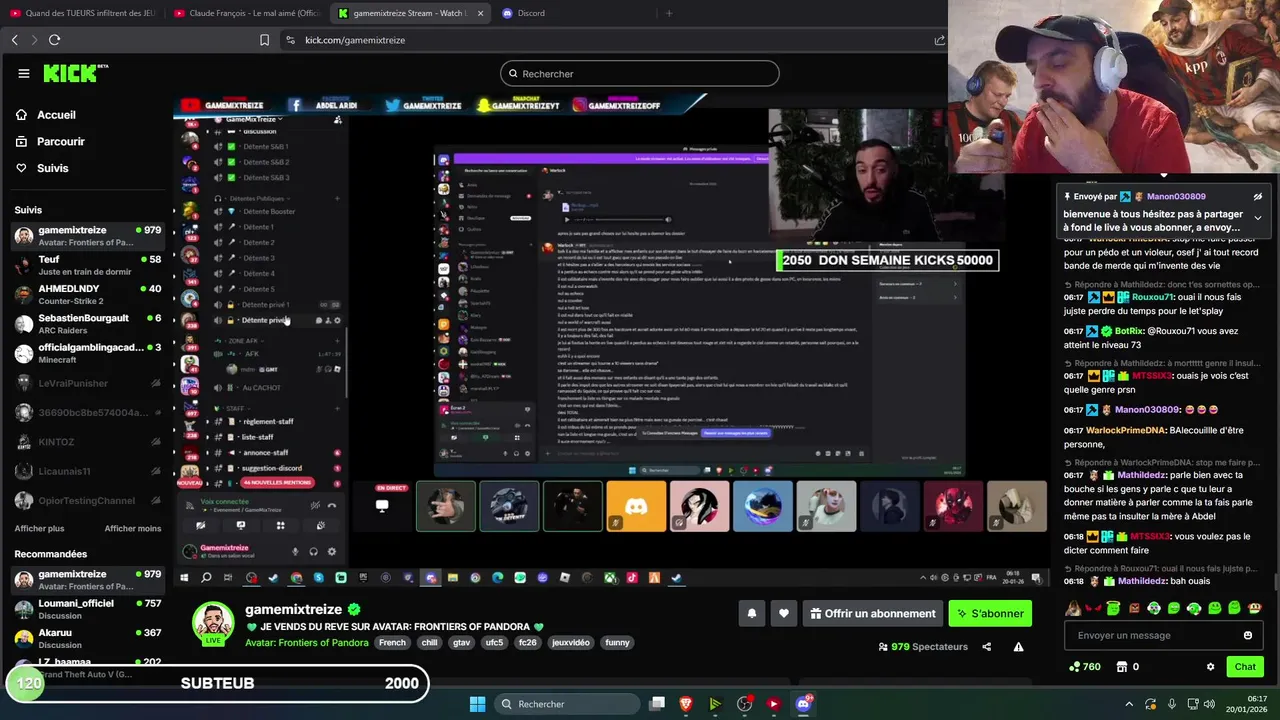Open SebastienBourgault channel in sidebar
The width and height of the screenshot is (1280, 720).
click(x=87, y=324)
